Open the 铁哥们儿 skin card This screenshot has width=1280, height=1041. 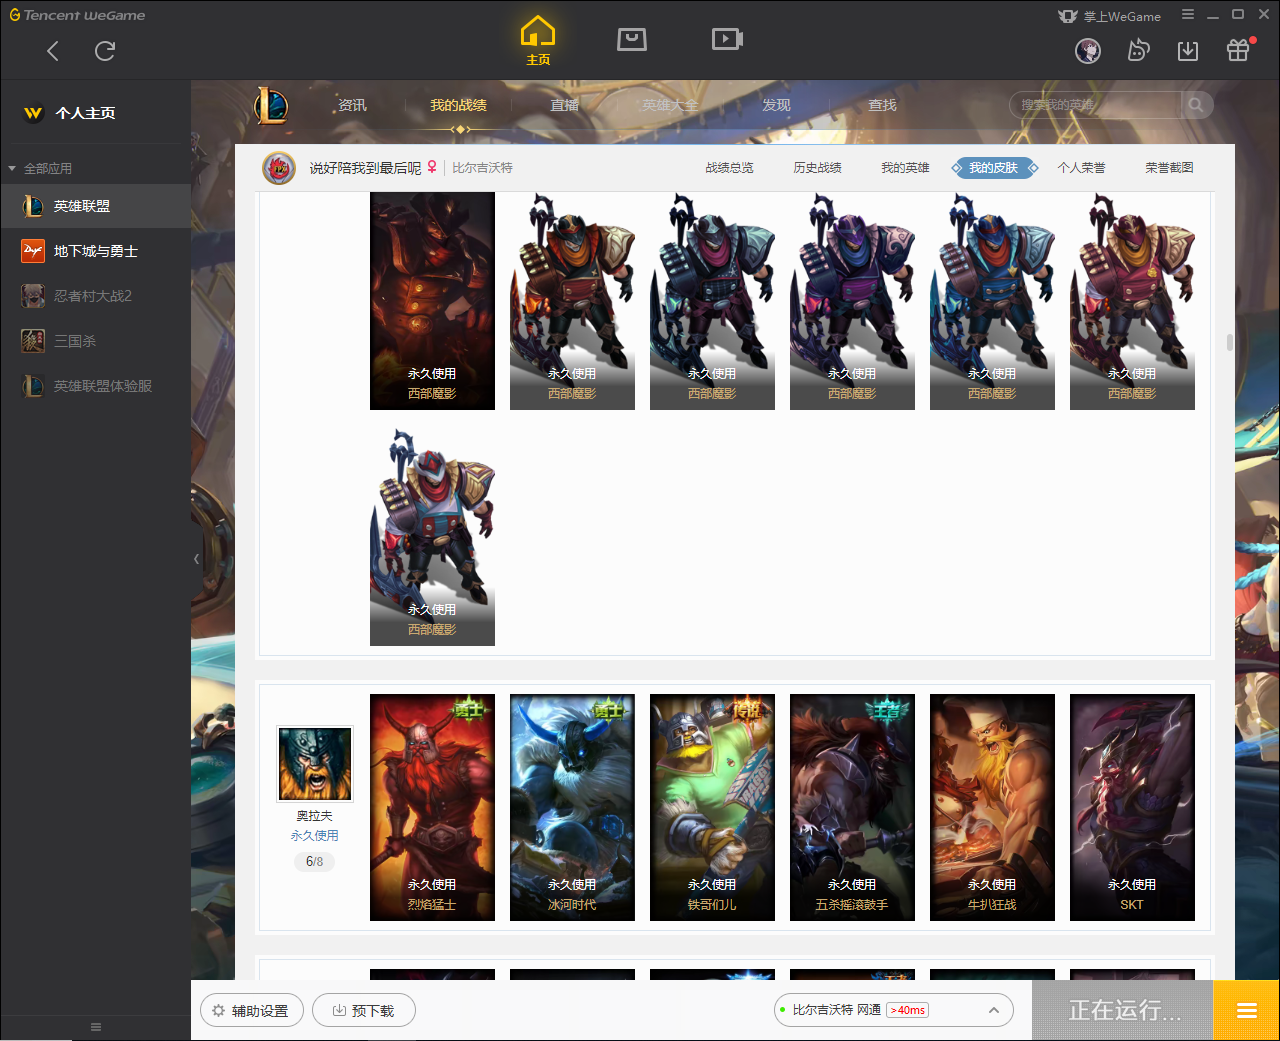[x=712, y=807]
